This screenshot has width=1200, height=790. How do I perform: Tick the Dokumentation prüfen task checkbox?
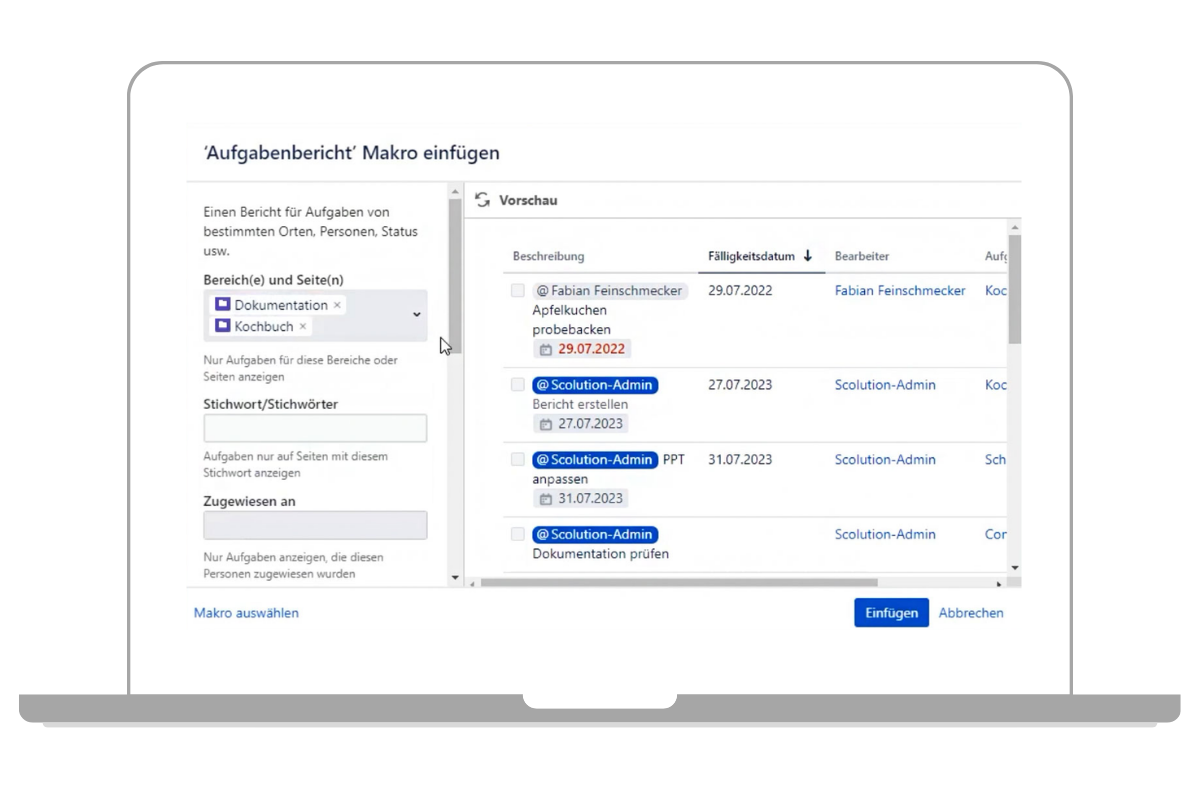tap(517, 534)
